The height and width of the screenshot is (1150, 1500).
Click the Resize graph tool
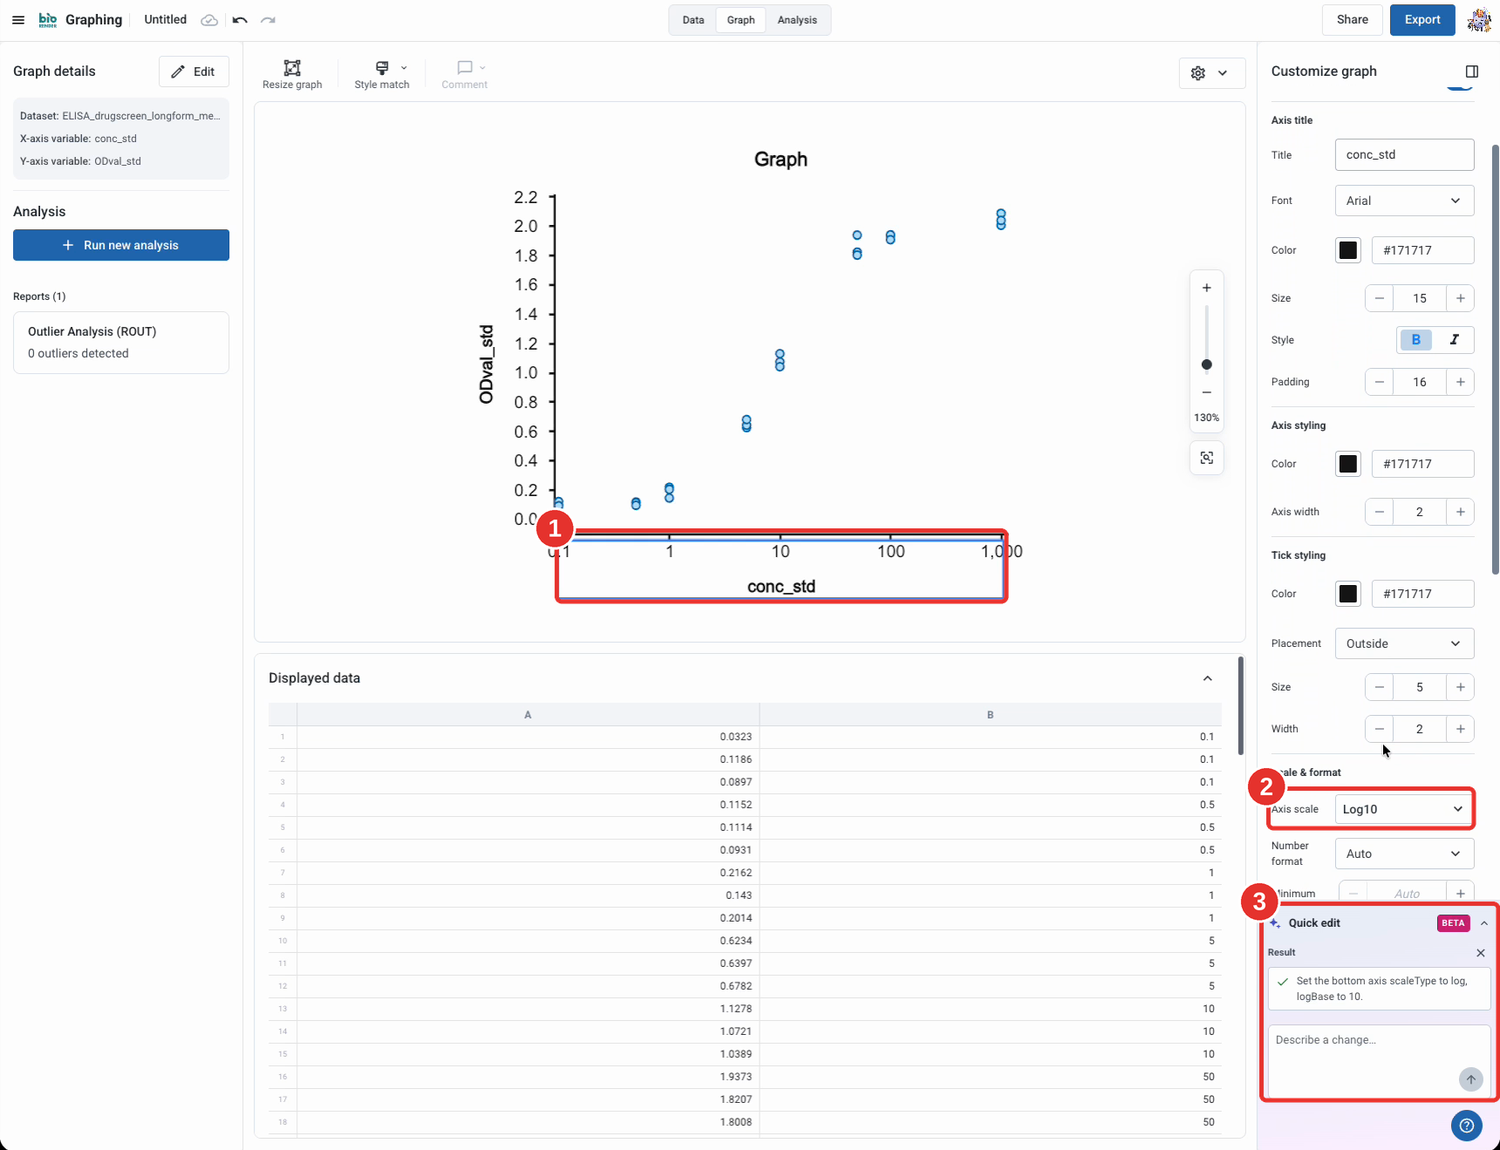coord(292,74)
